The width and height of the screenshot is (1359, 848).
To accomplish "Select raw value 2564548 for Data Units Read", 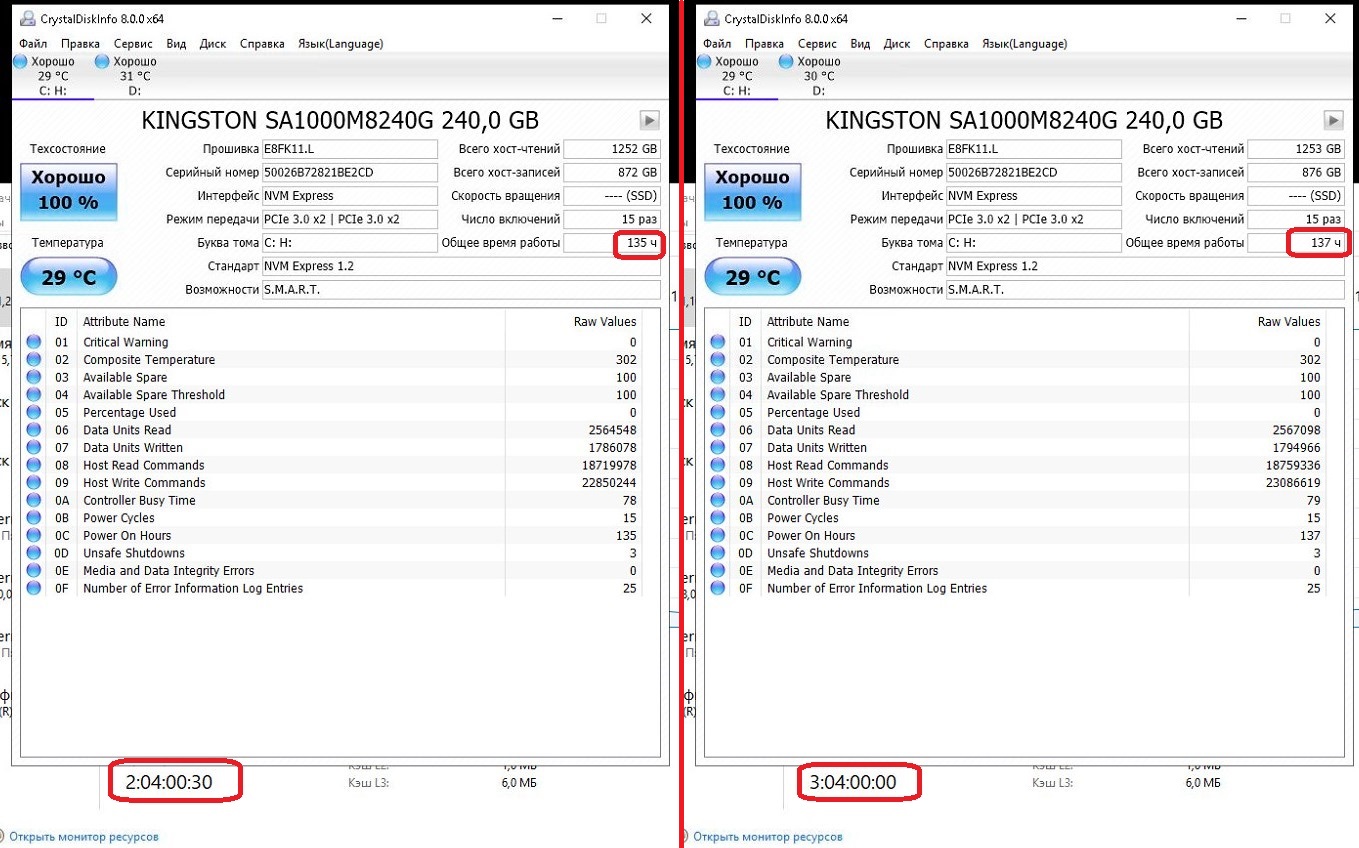I will tap(612, 430).
